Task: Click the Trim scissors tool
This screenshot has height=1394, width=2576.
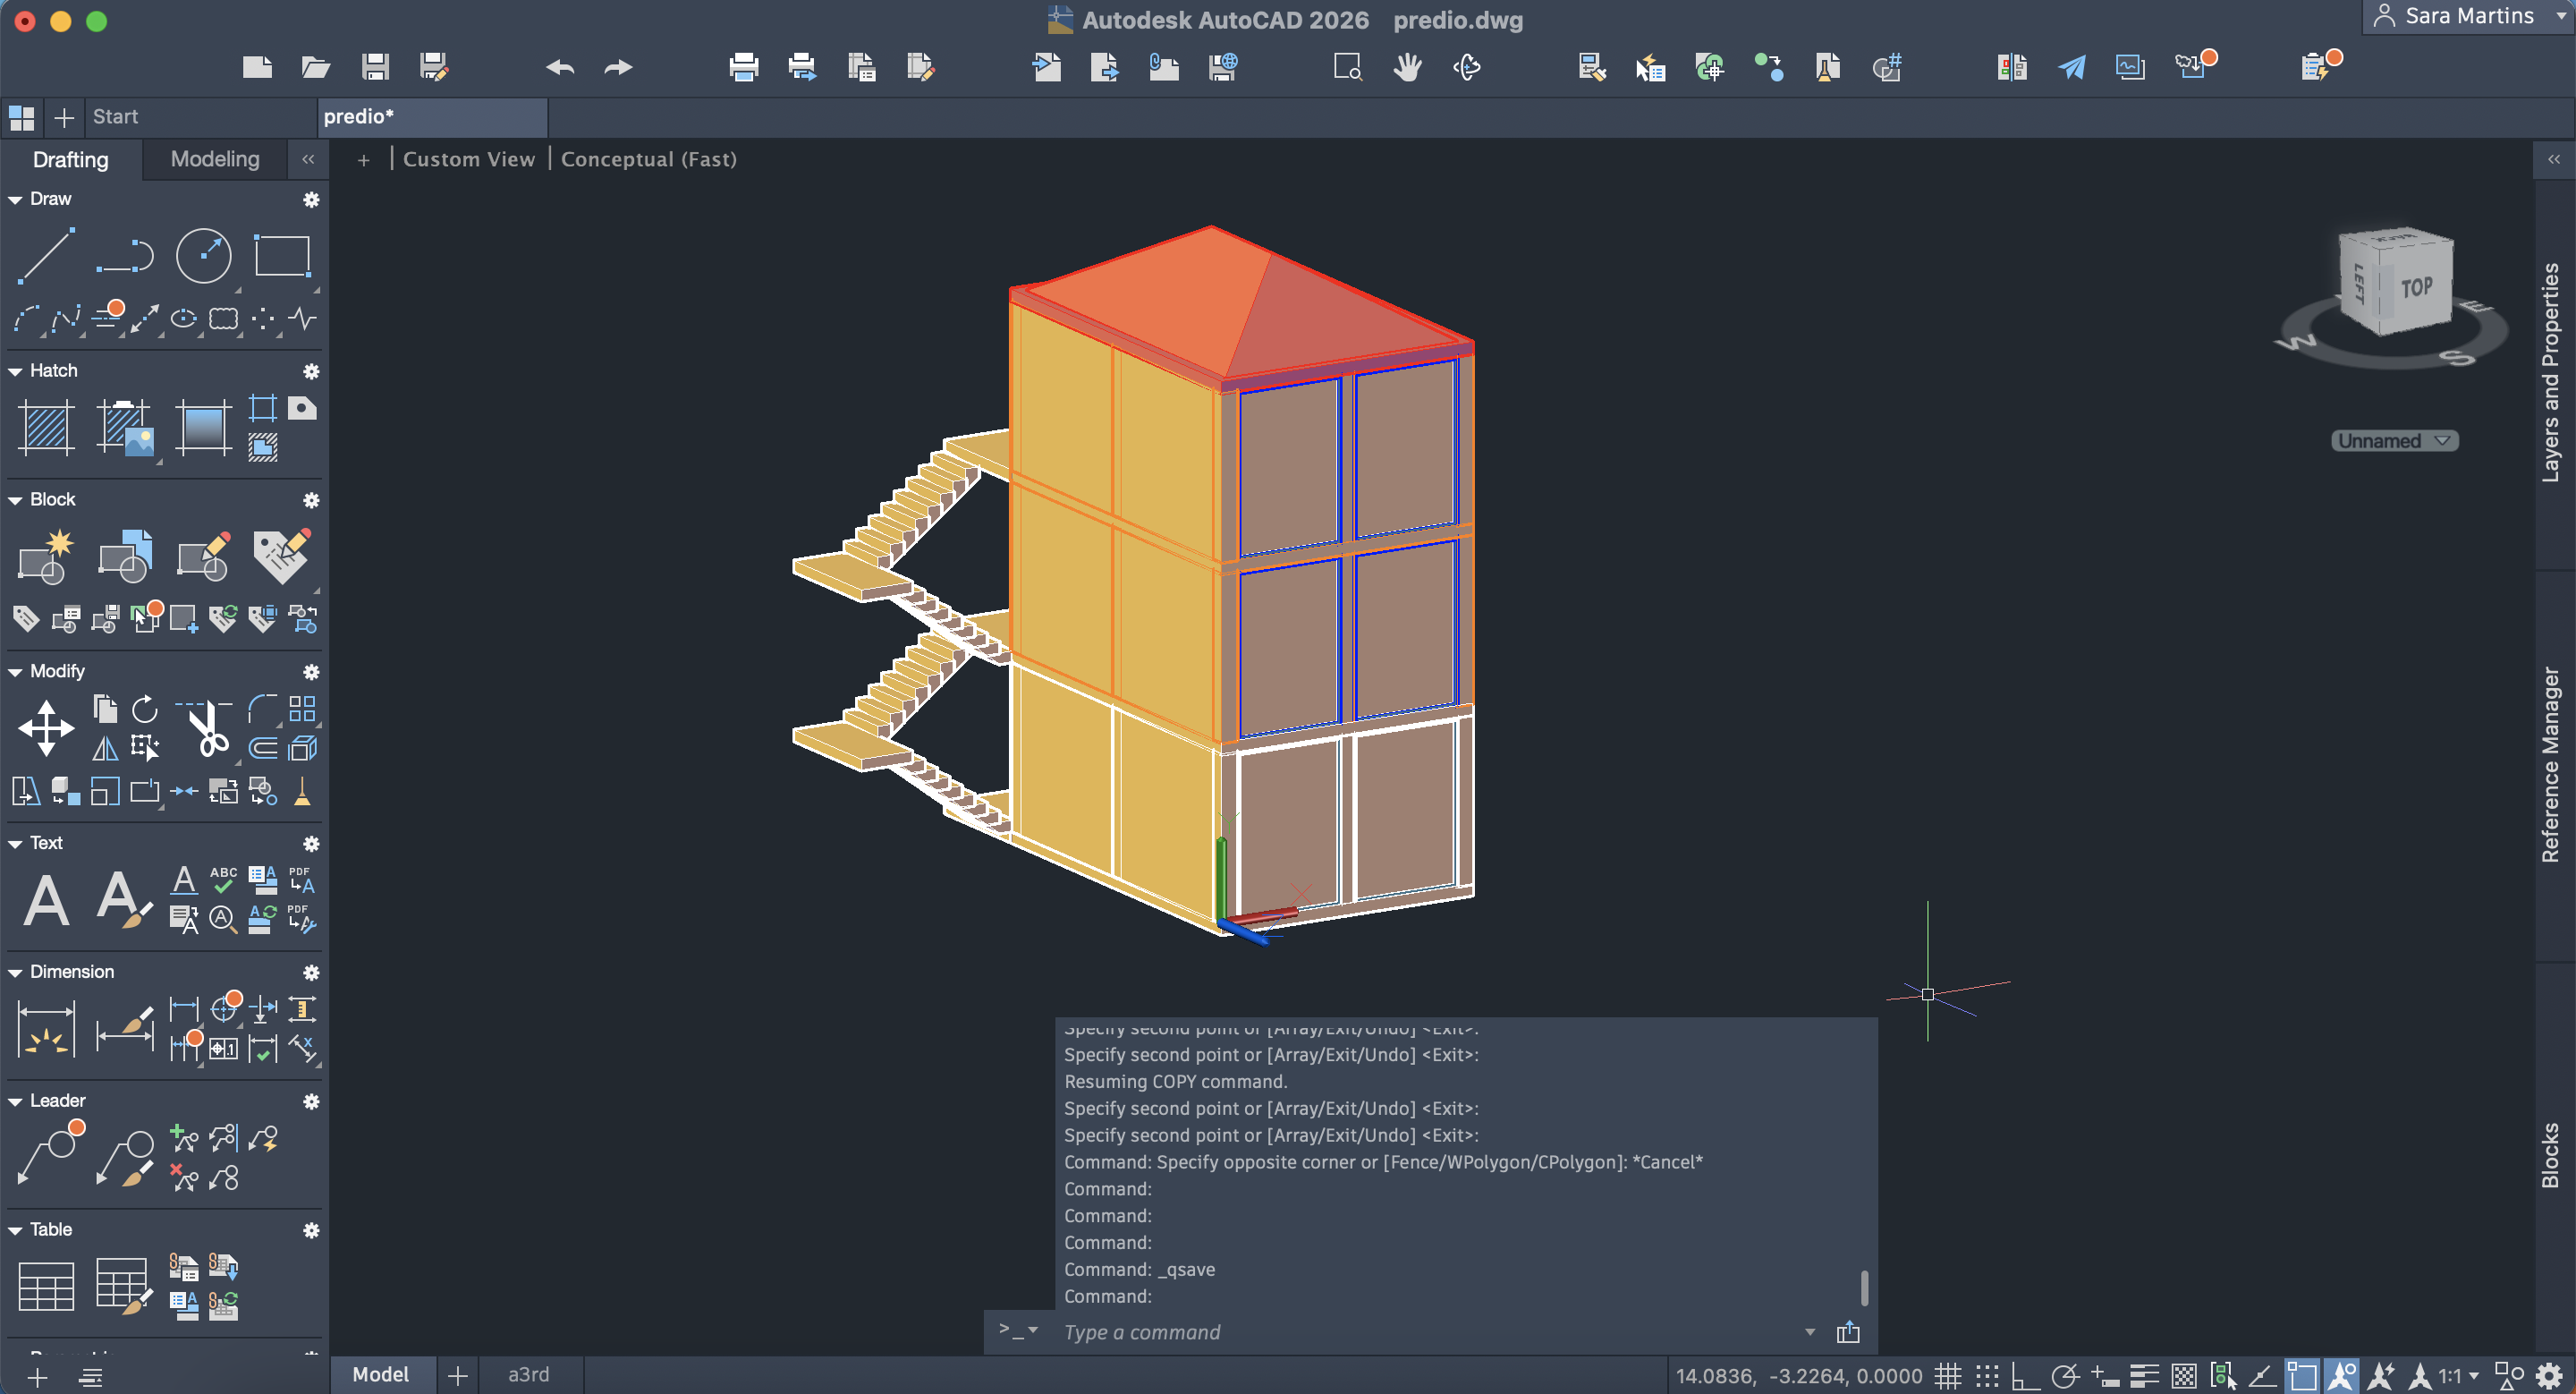Action: point(207,729)
